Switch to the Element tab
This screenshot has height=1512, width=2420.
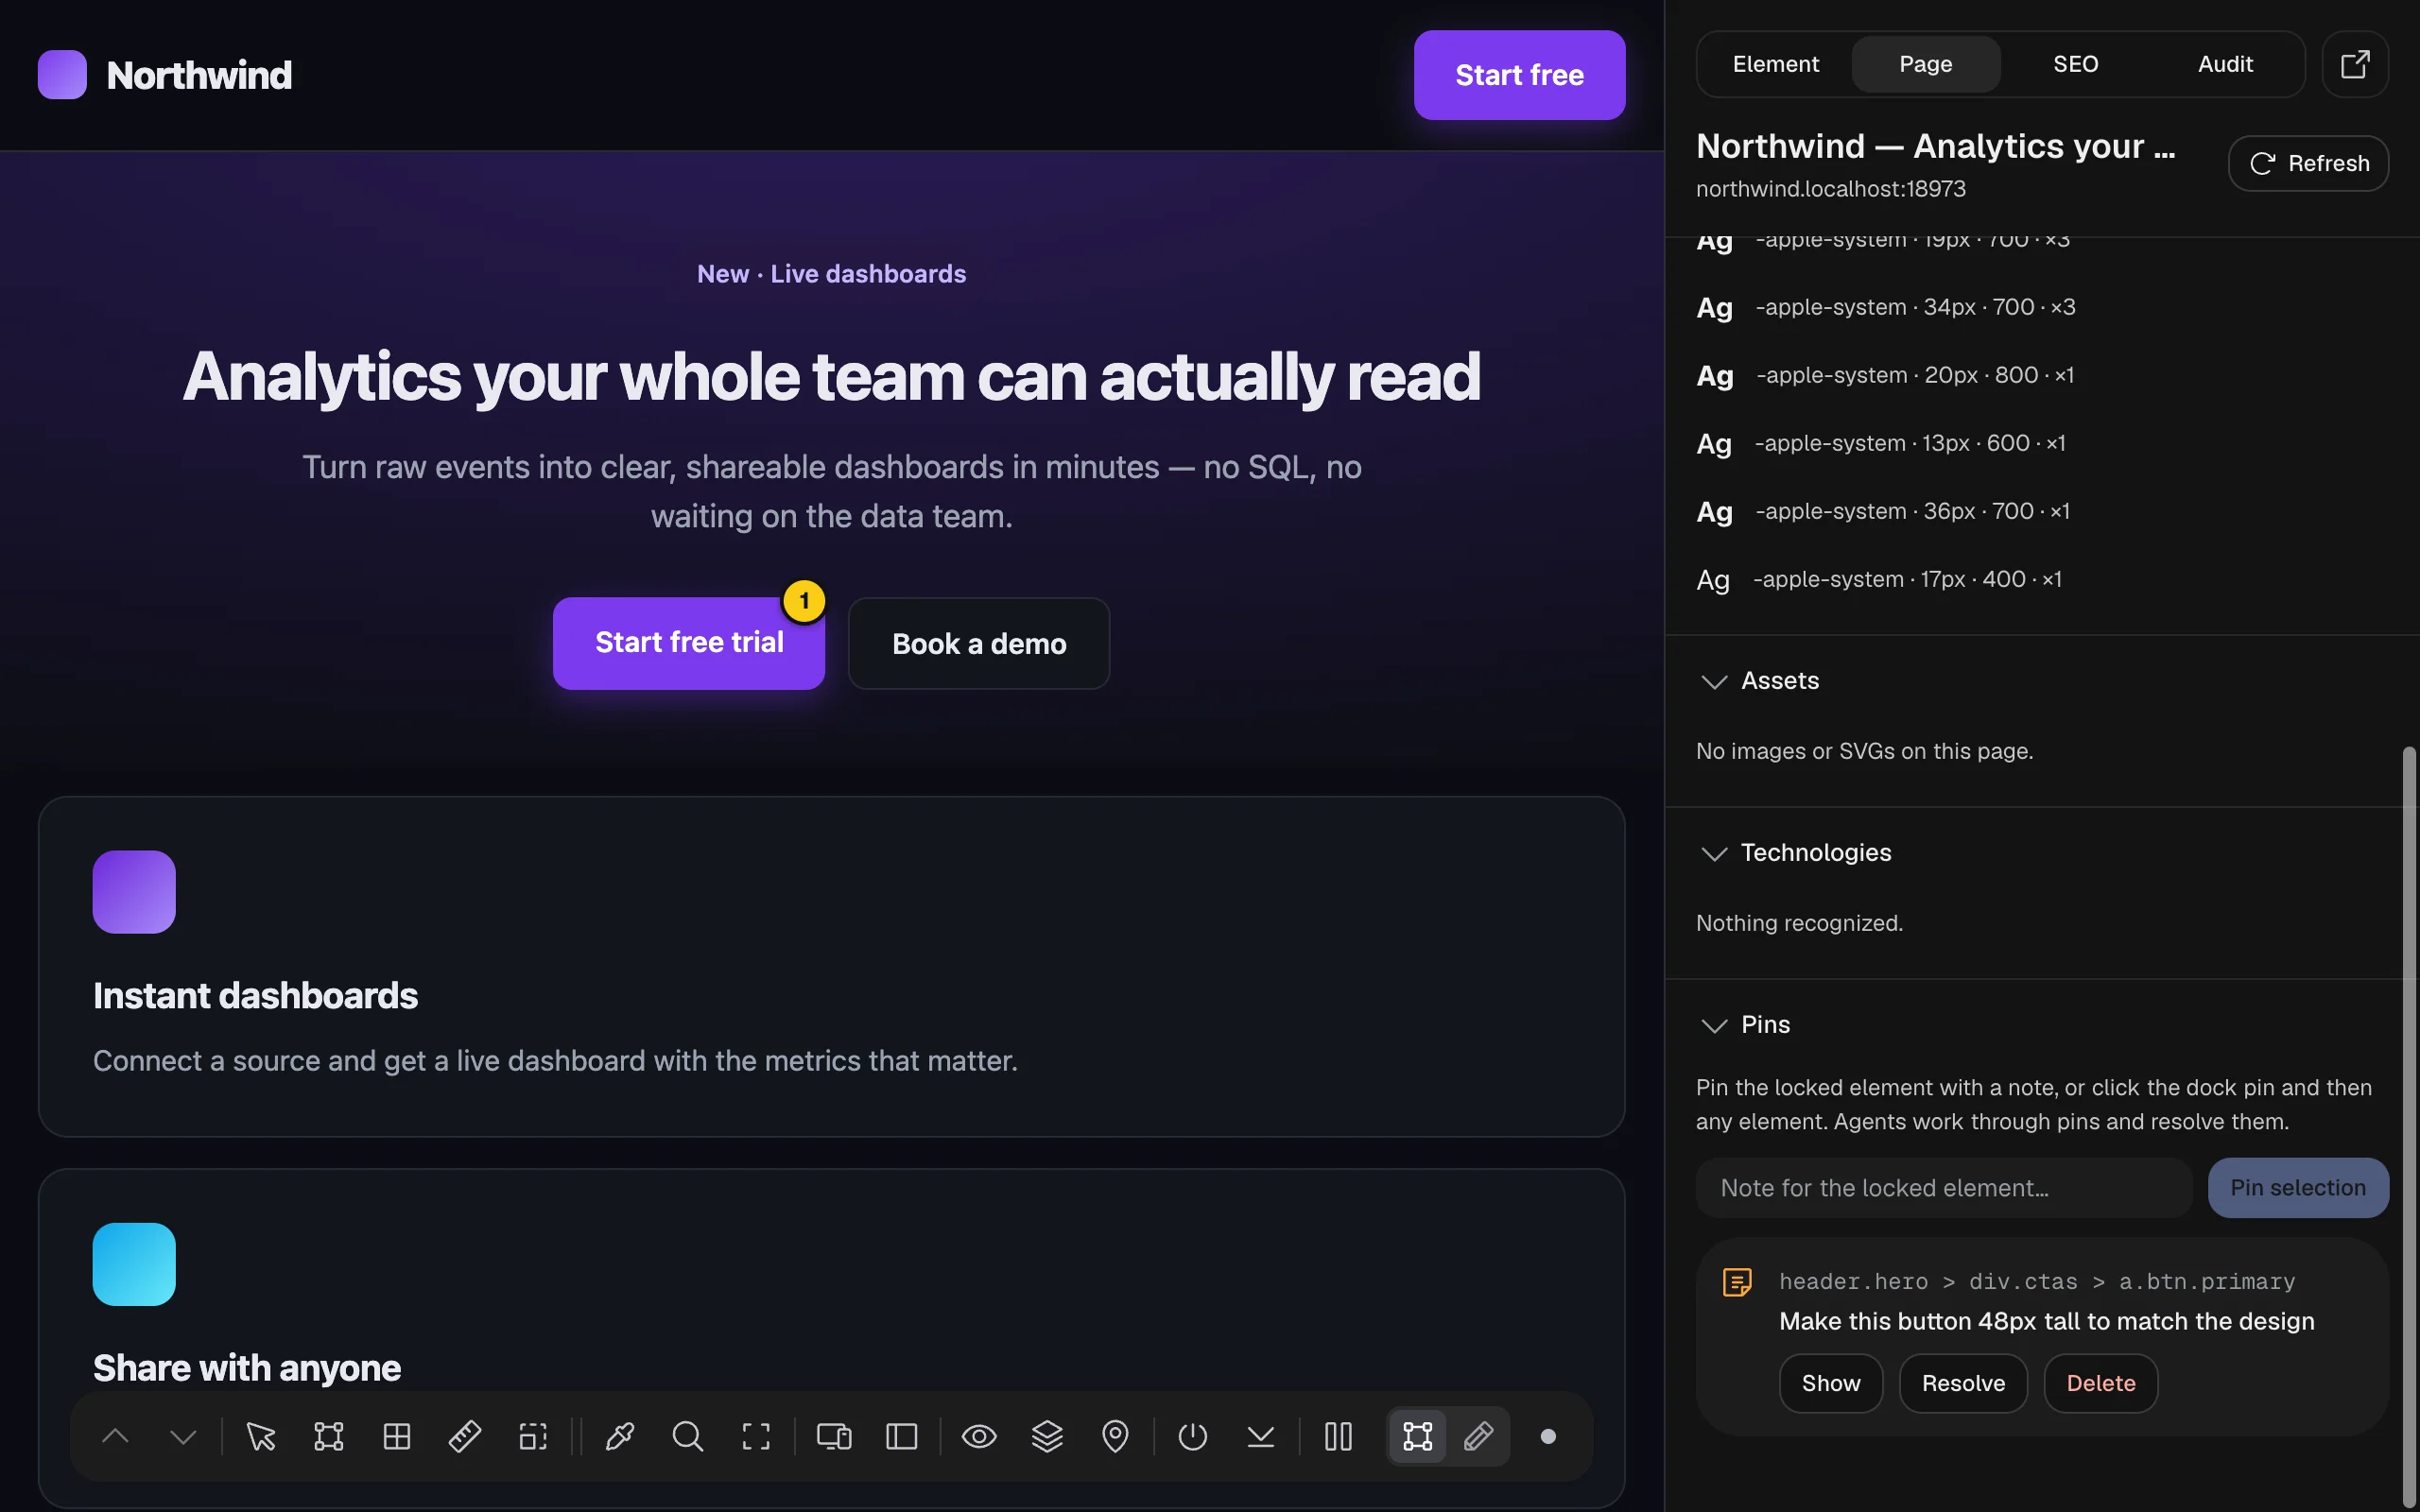pyautogui.click(x=1776, y=64)
